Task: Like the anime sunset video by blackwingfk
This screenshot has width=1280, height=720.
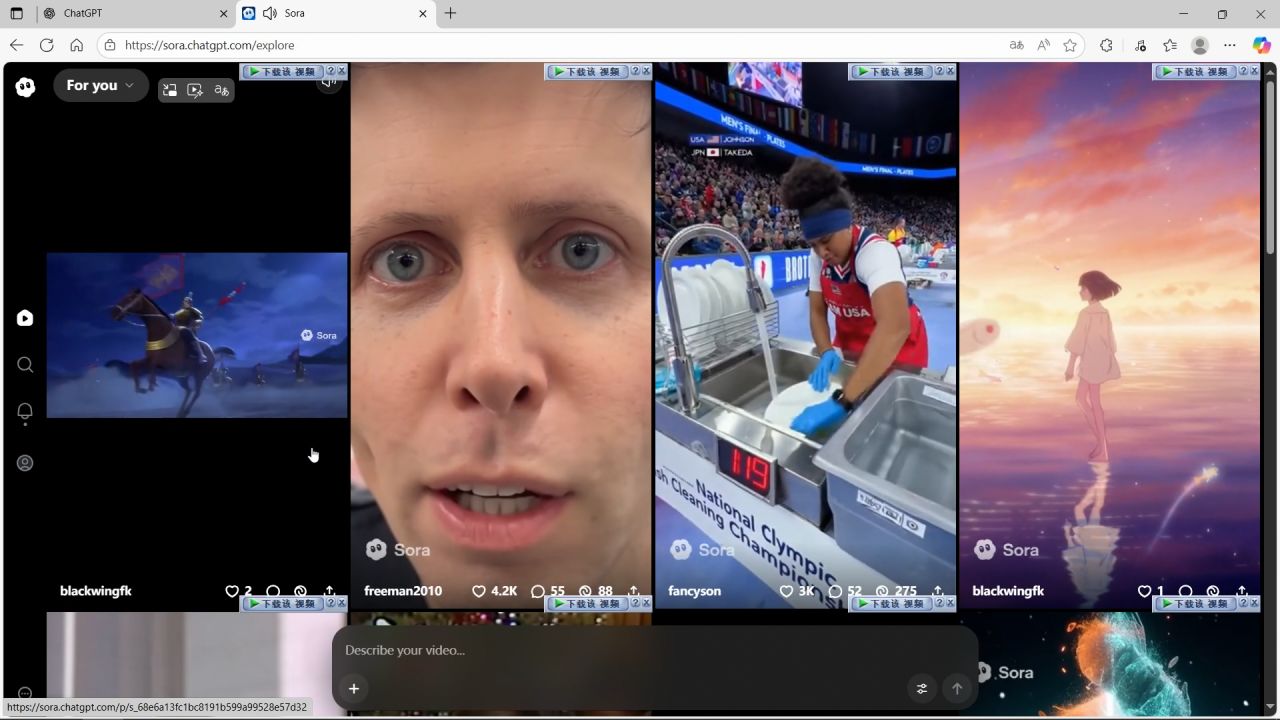Action: point(1145,591)
